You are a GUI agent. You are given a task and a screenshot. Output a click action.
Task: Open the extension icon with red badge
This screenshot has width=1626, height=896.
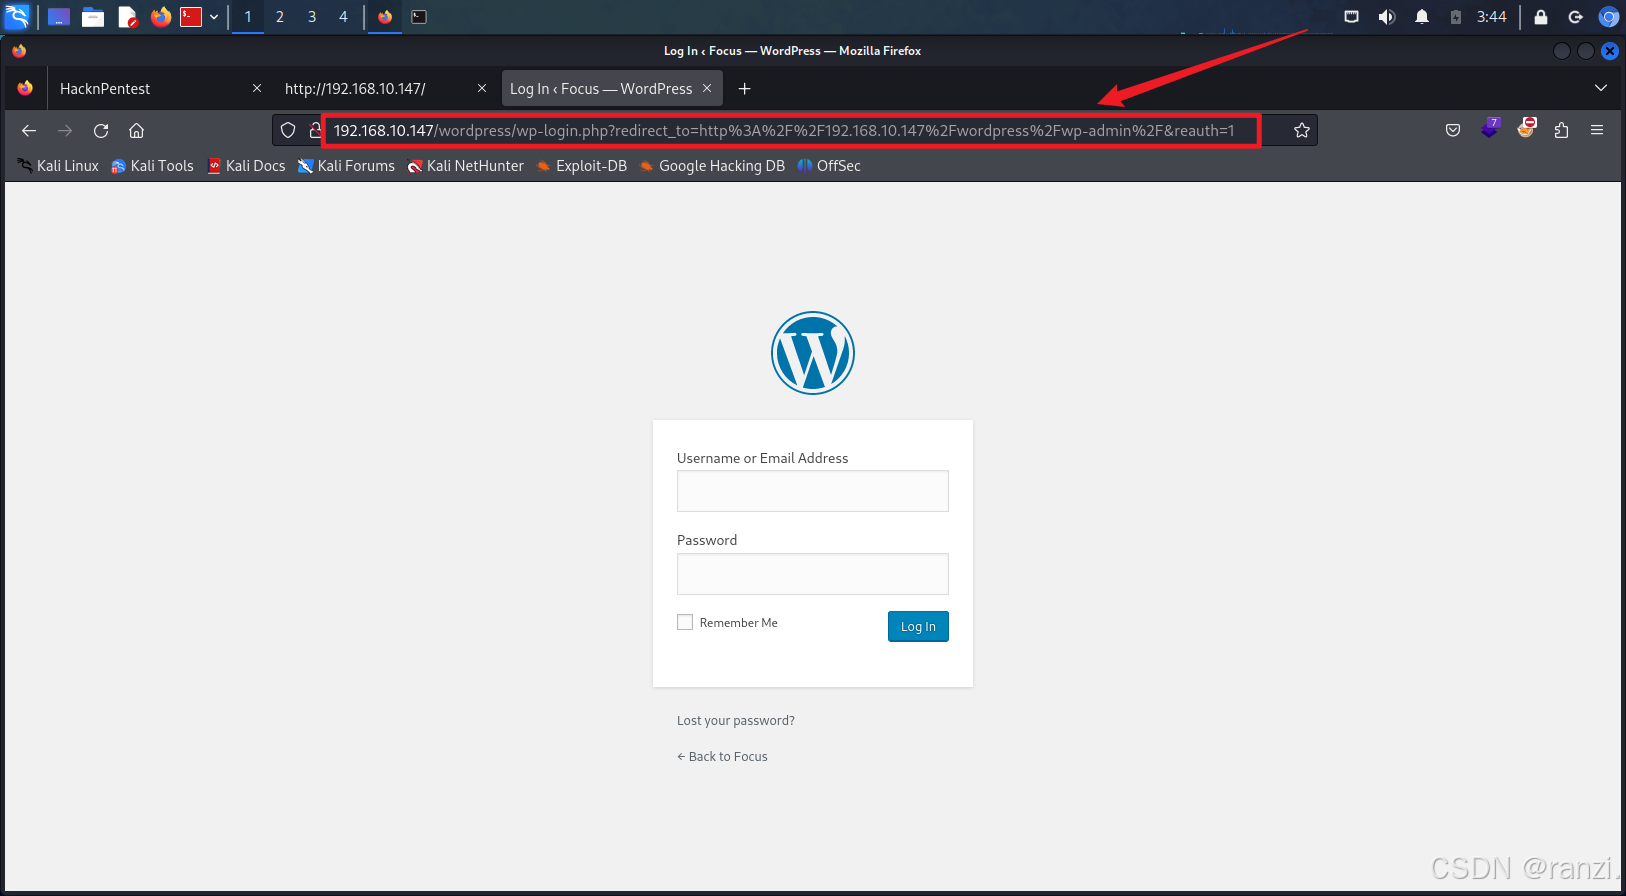(1526, 129)
